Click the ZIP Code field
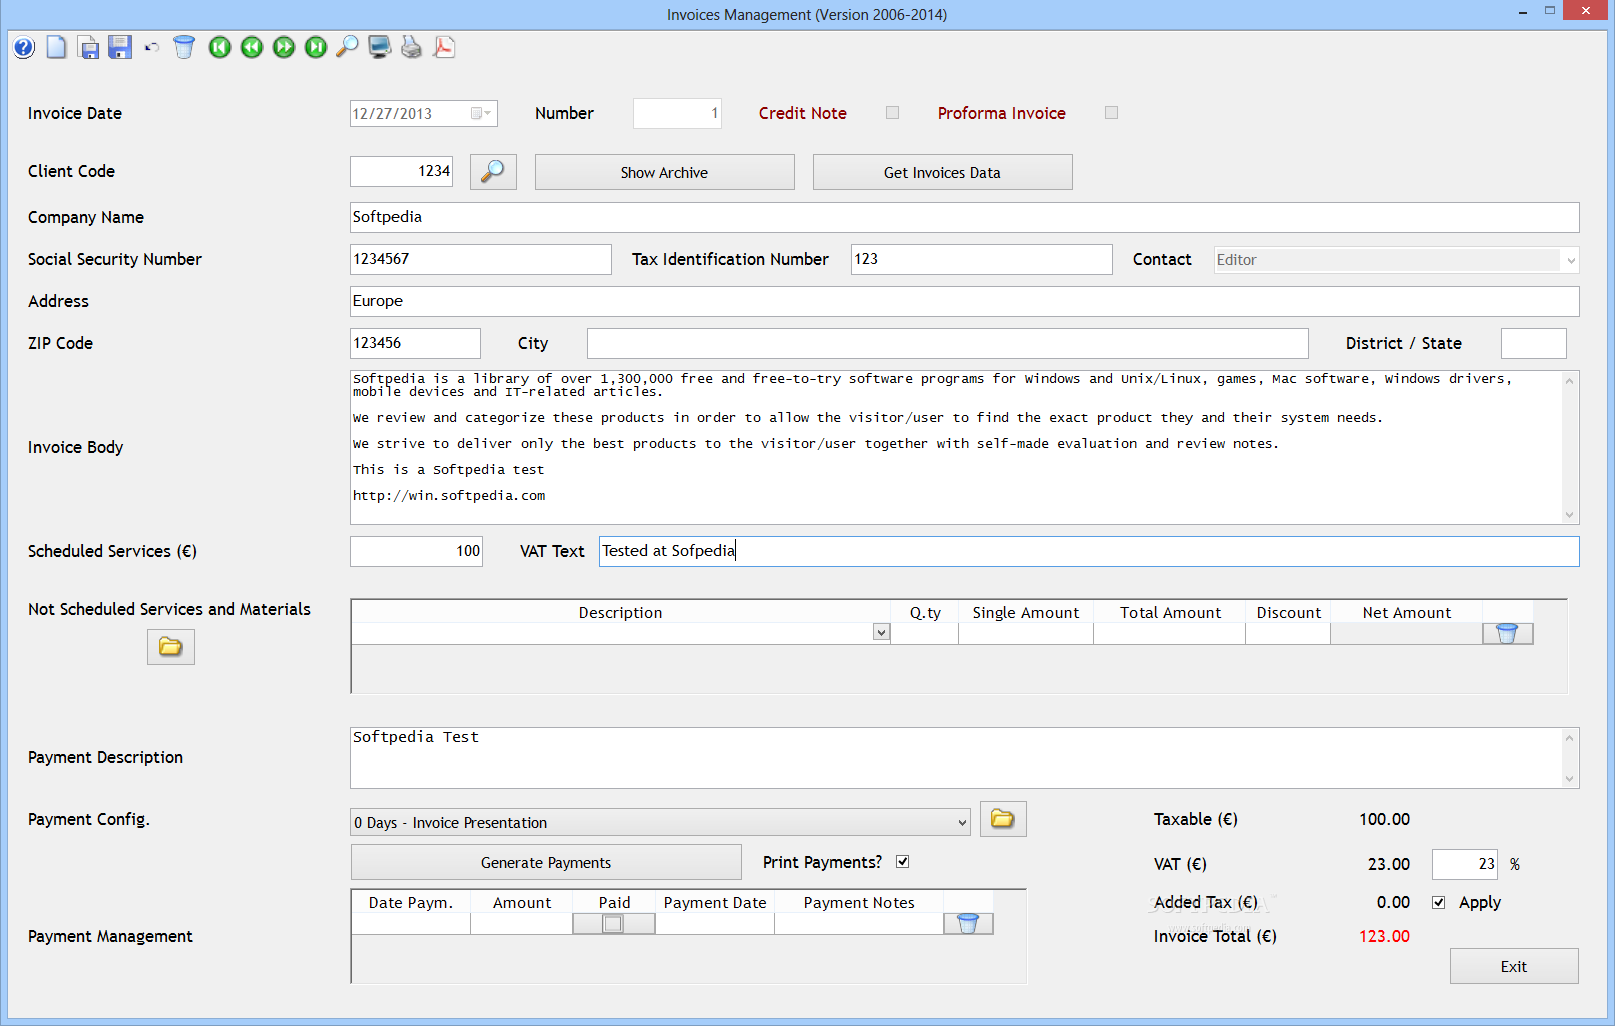 click(x=415, y=343)
